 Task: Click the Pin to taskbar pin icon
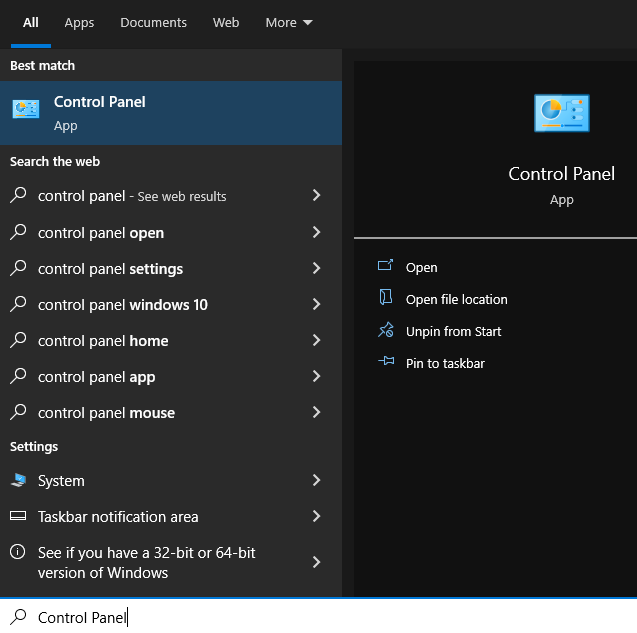tap(386, 361)
